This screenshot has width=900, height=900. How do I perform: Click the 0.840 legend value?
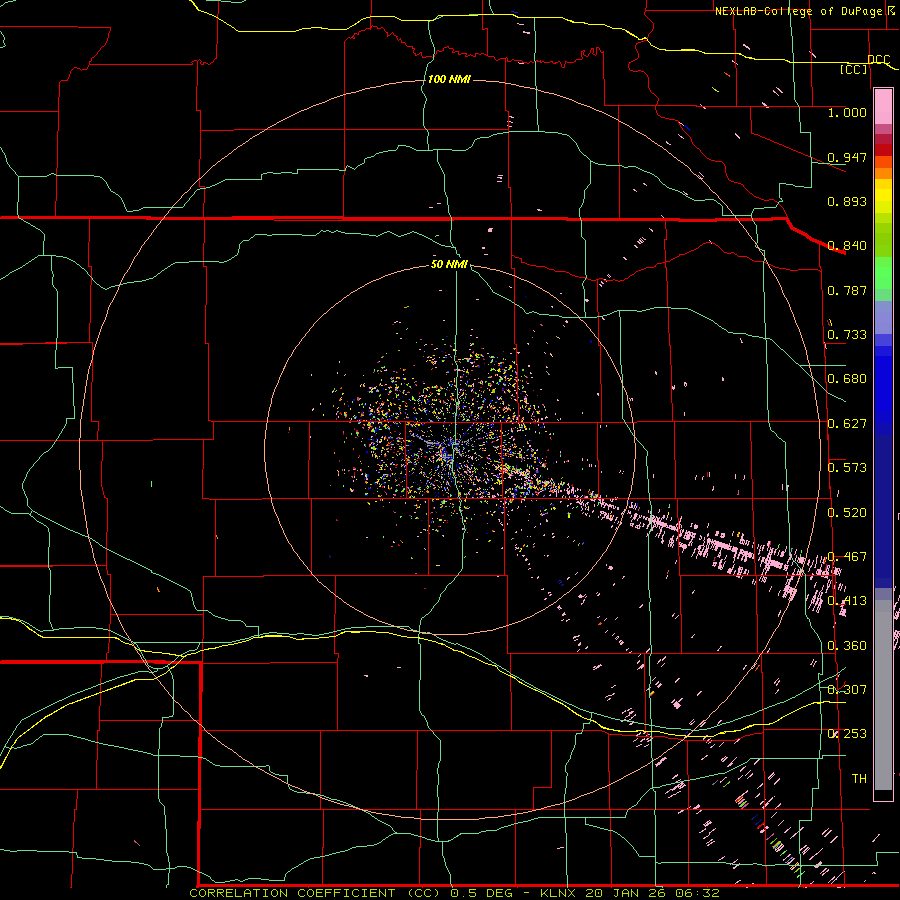point(847,246)
